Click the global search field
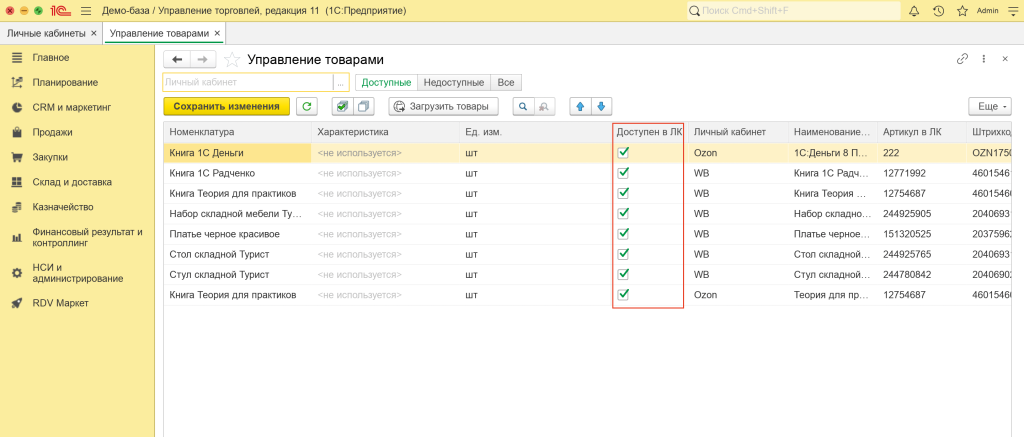This screenshot has width=1024, height=437. [793, 11]
